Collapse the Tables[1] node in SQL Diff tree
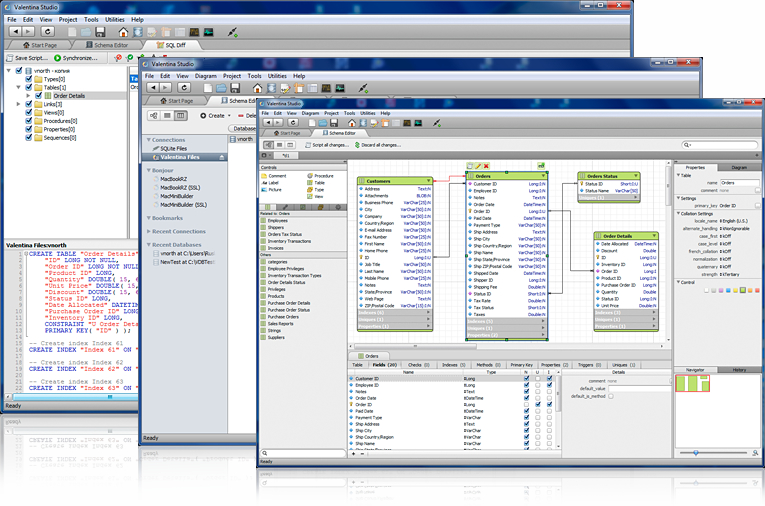 (x=19, y=87)
